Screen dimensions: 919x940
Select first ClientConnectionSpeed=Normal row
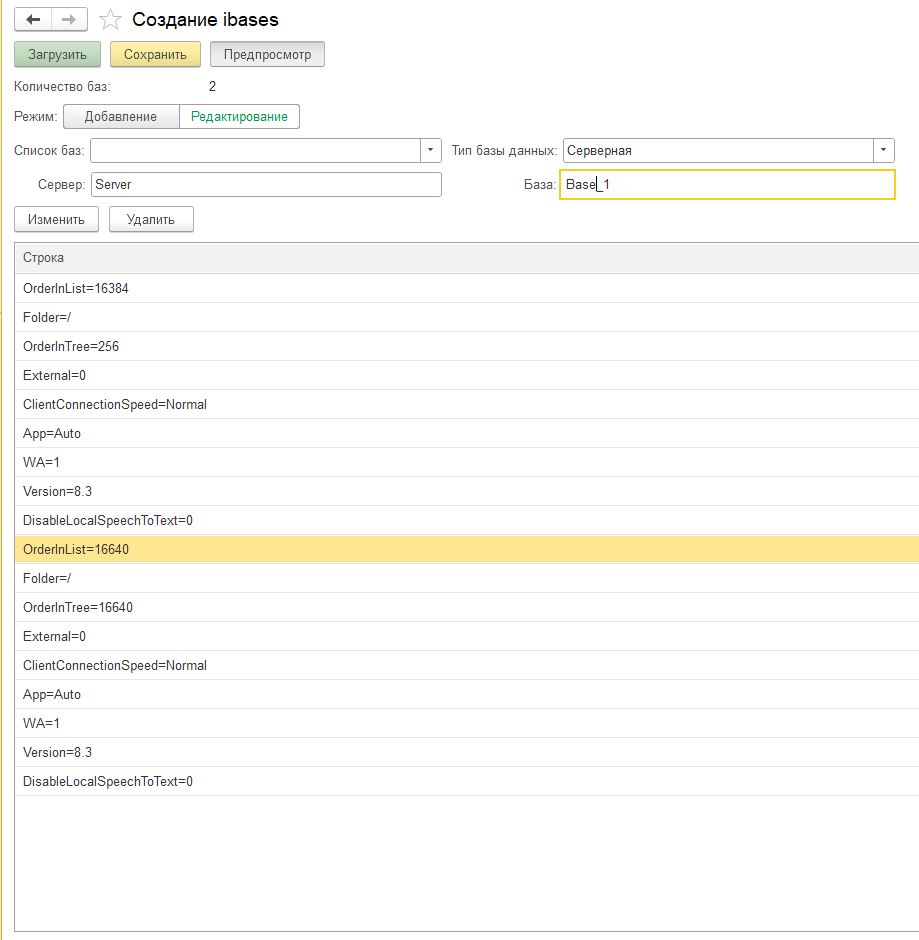tap(467, 405)
